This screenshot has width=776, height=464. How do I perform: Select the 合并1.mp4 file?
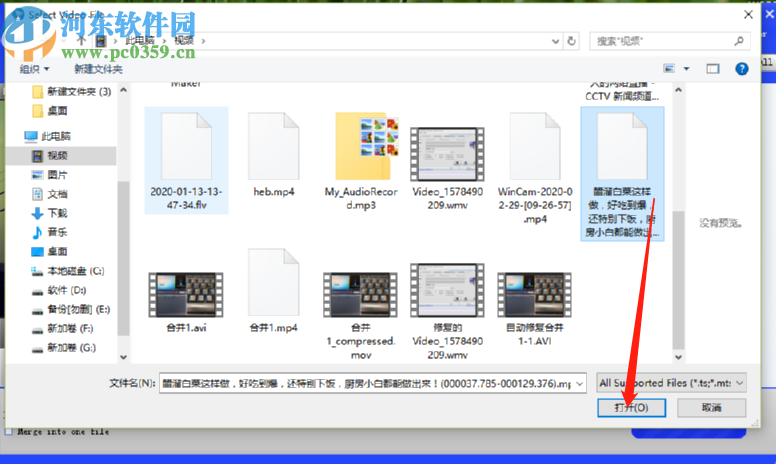tap(274, 291)
